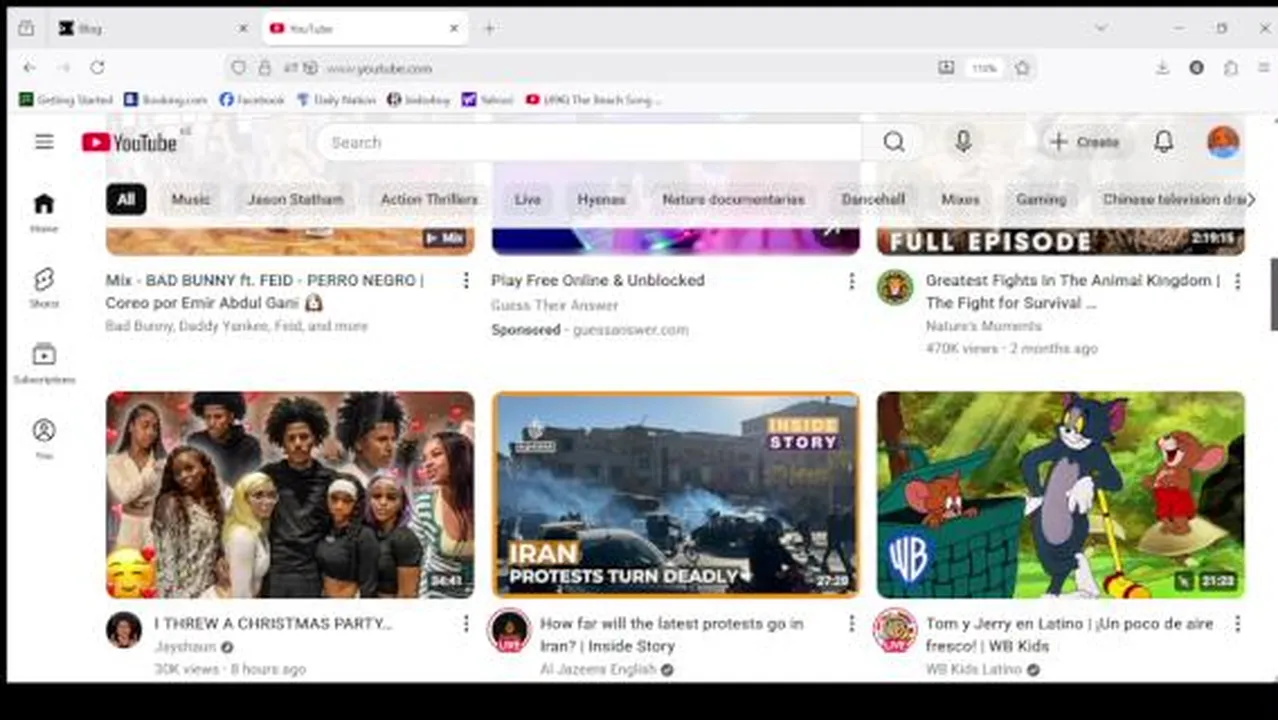
Task: Select the Music filter chip
Action: 190,199
